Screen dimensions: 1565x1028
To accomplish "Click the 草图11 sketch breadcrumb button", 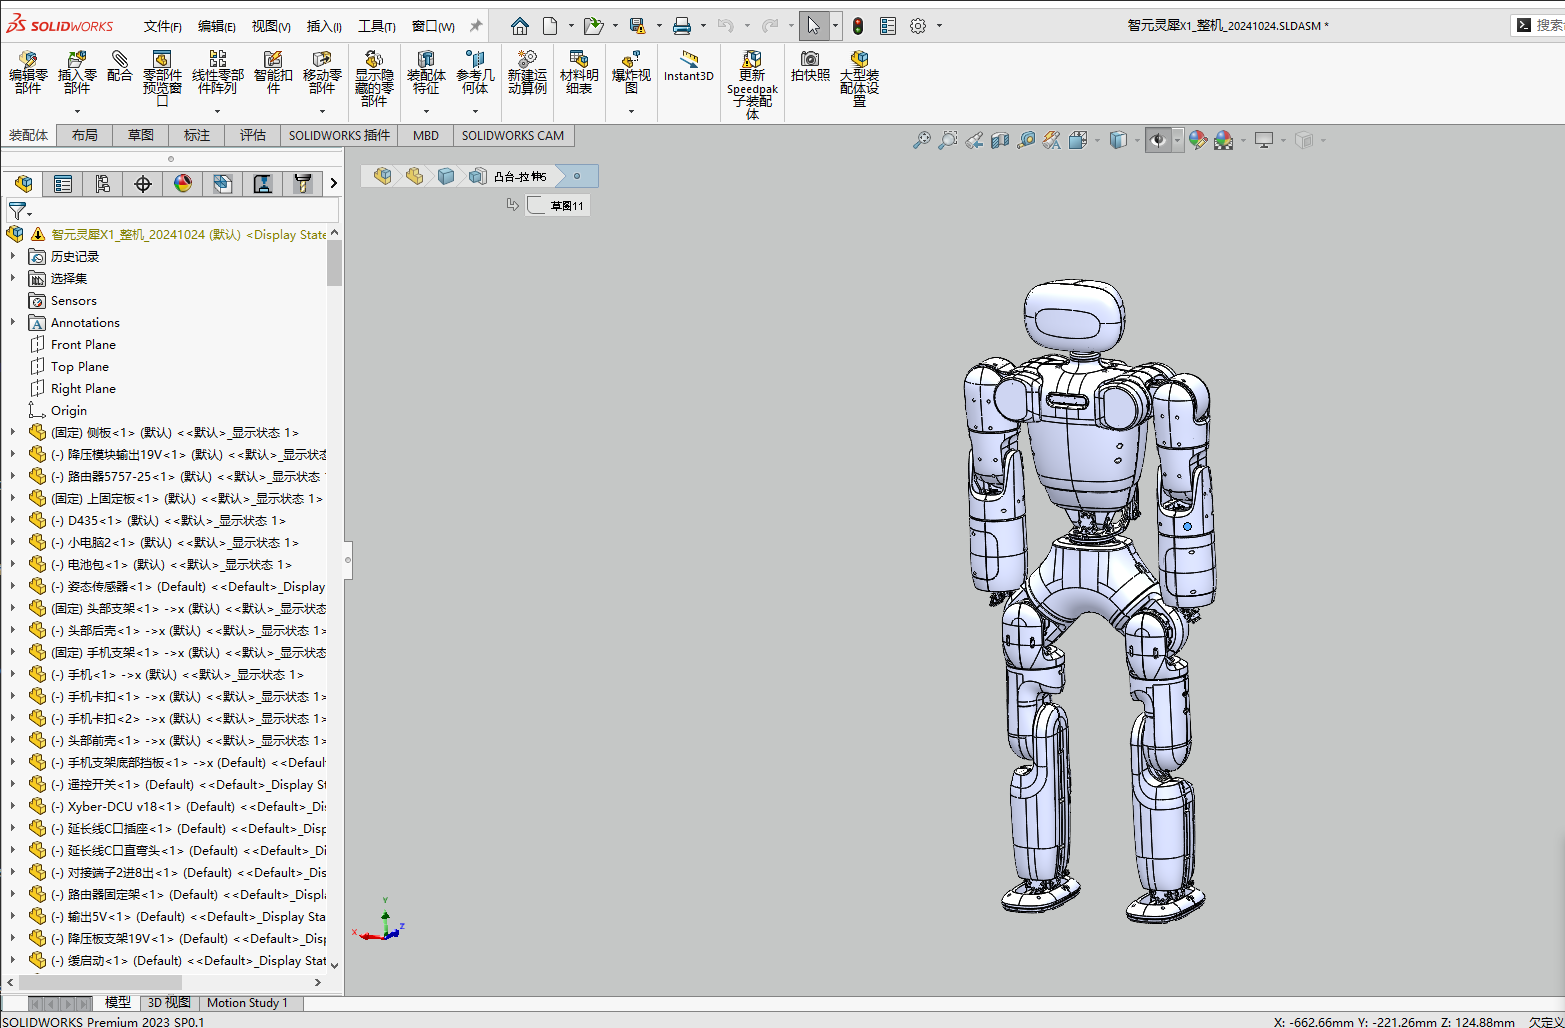I will point(558,205).
